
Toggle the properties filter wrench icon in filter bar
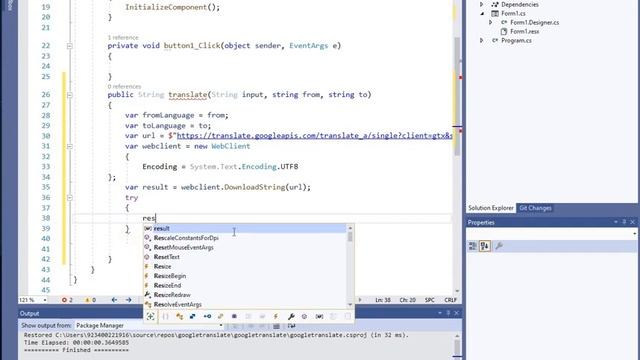click(x=291, y=316)
